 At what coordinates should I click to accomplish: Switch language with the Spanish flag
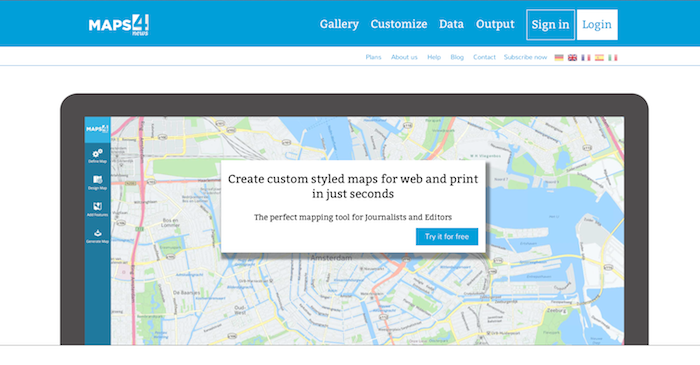[599, 58]
